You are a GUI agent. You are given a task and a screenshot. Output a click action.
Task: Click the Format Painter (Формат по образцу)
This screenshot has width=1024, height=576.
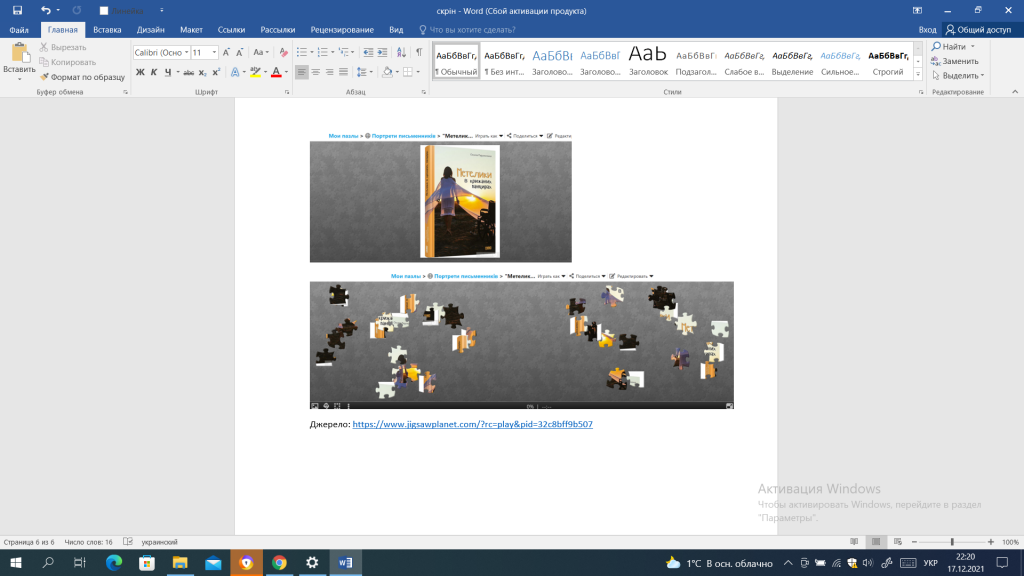coord(82,76)
